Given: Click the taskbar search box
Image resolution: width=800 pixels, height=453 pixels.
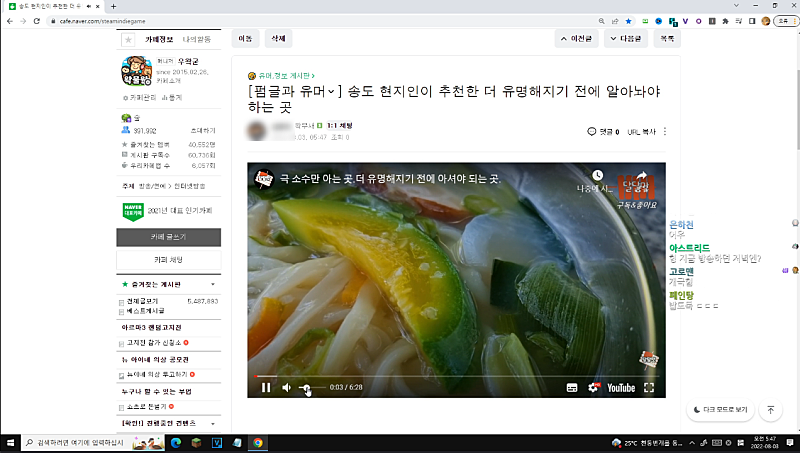Looking at the screenshot, I should pos(93,443).
